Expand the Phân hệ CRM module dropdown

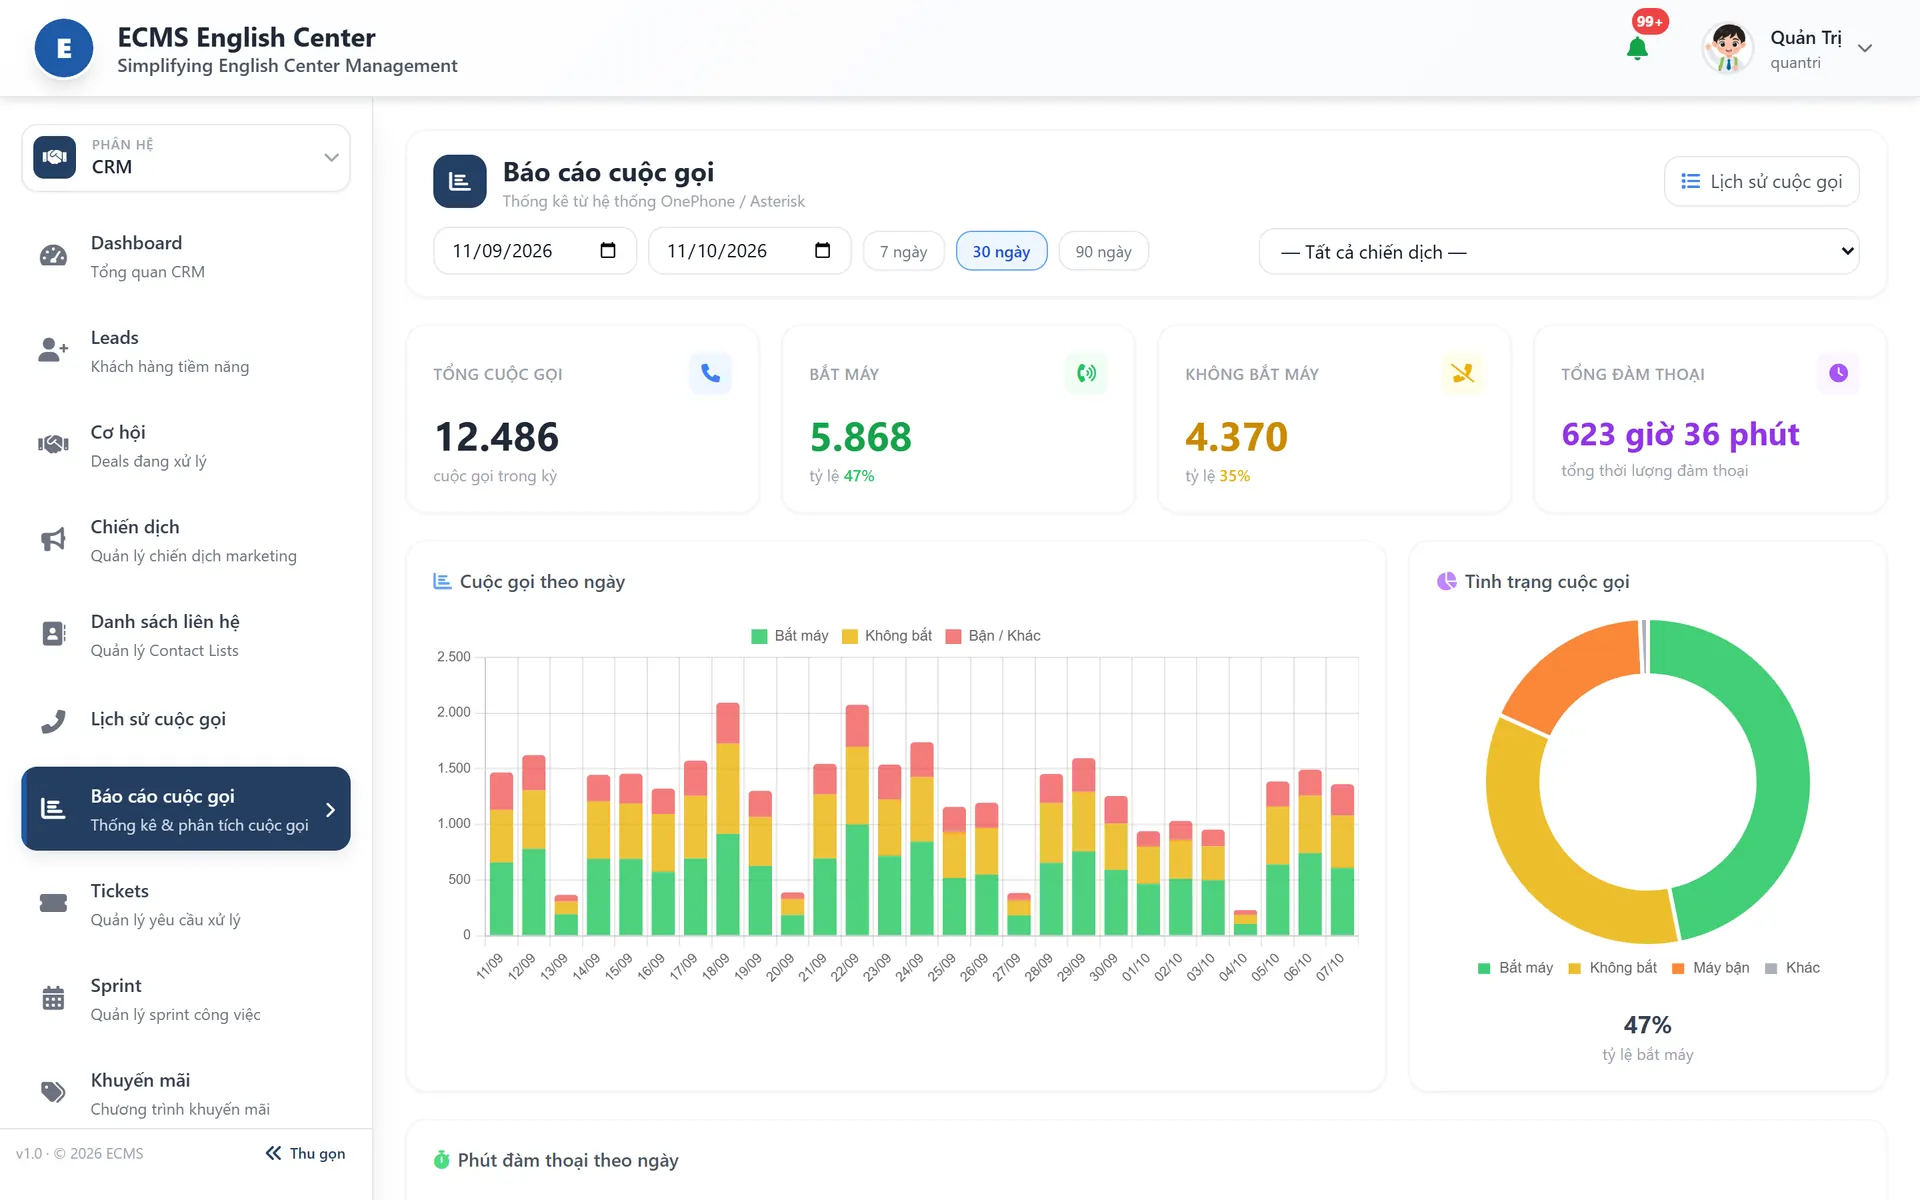(x=186, y=157)
